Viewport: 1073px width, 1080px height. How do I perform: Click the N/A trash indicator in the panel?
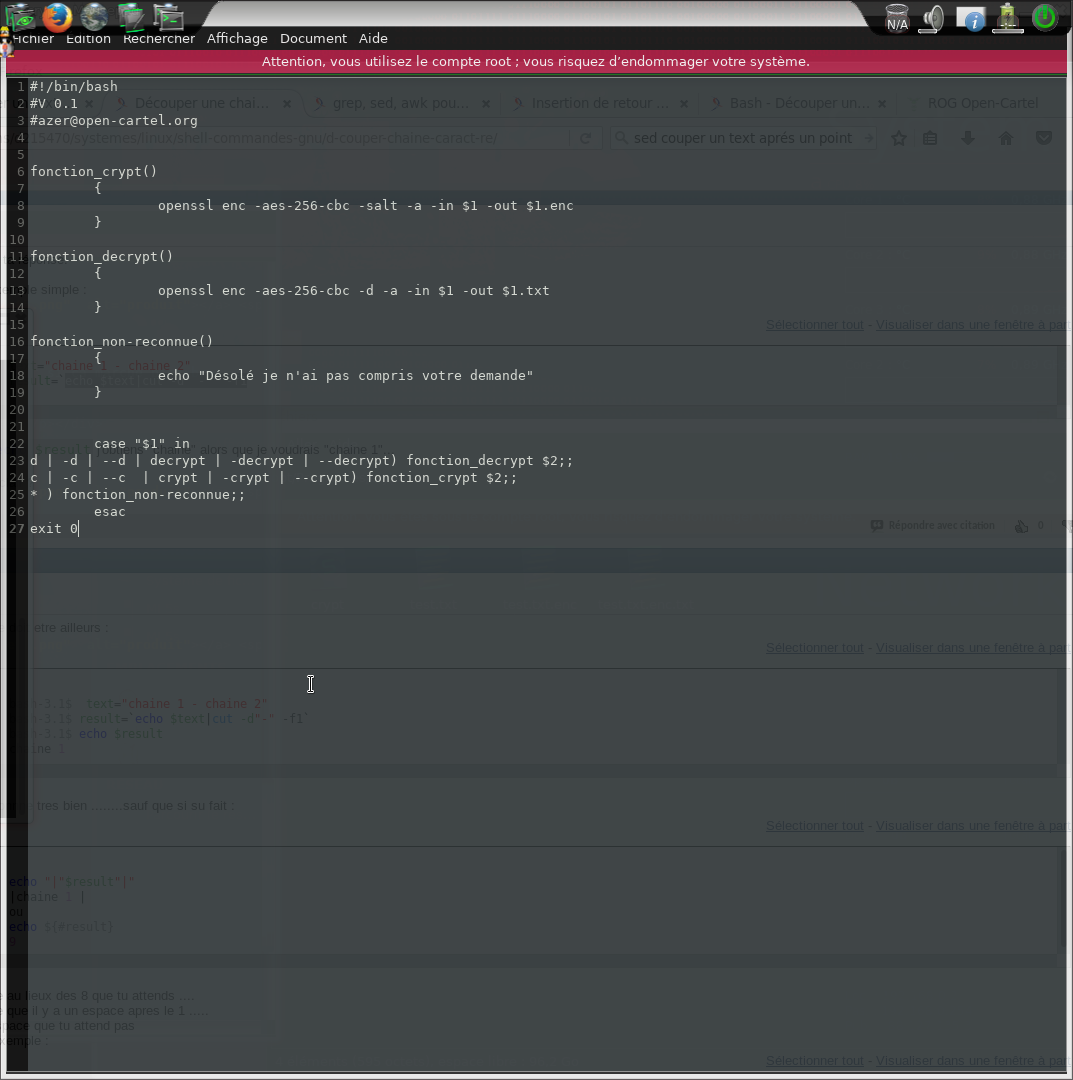(x=897, y=18)
